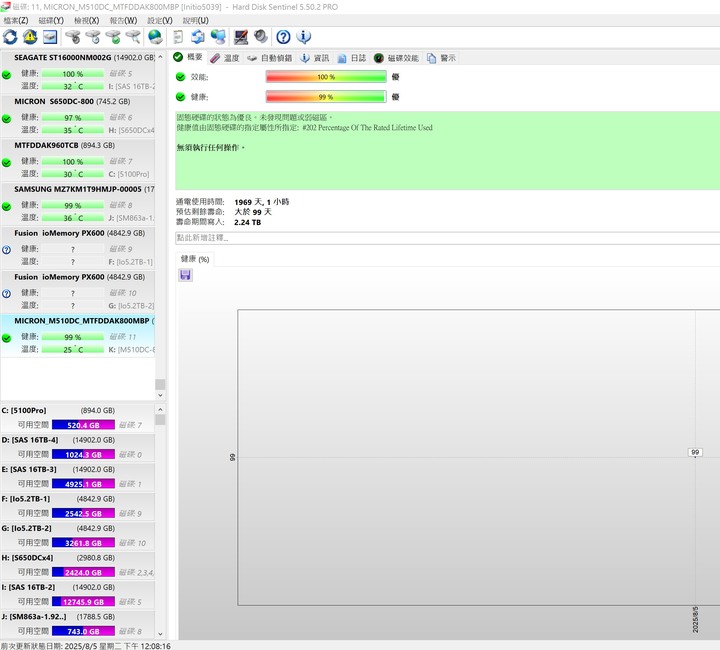
Task: Click green check icon next to 健康 99% row
Action: [x=180, y=97]
